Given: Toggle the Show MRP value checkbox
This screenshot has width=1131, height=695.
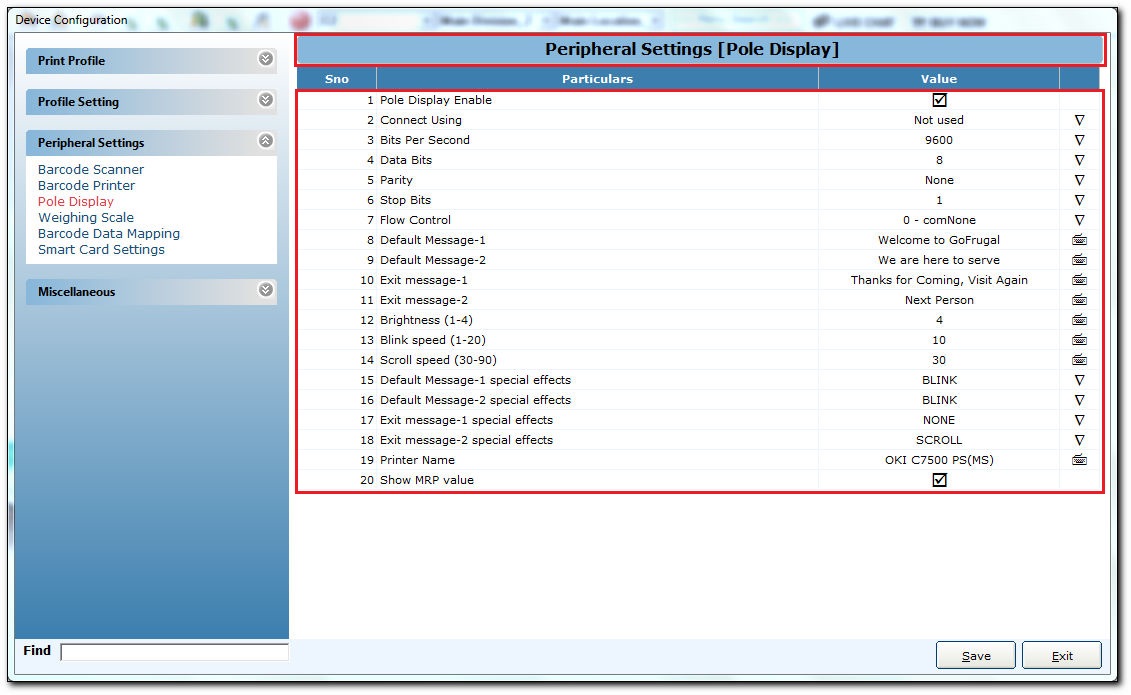Looking at the screenshot, I should pyautogui.click(x=939, y=480).
